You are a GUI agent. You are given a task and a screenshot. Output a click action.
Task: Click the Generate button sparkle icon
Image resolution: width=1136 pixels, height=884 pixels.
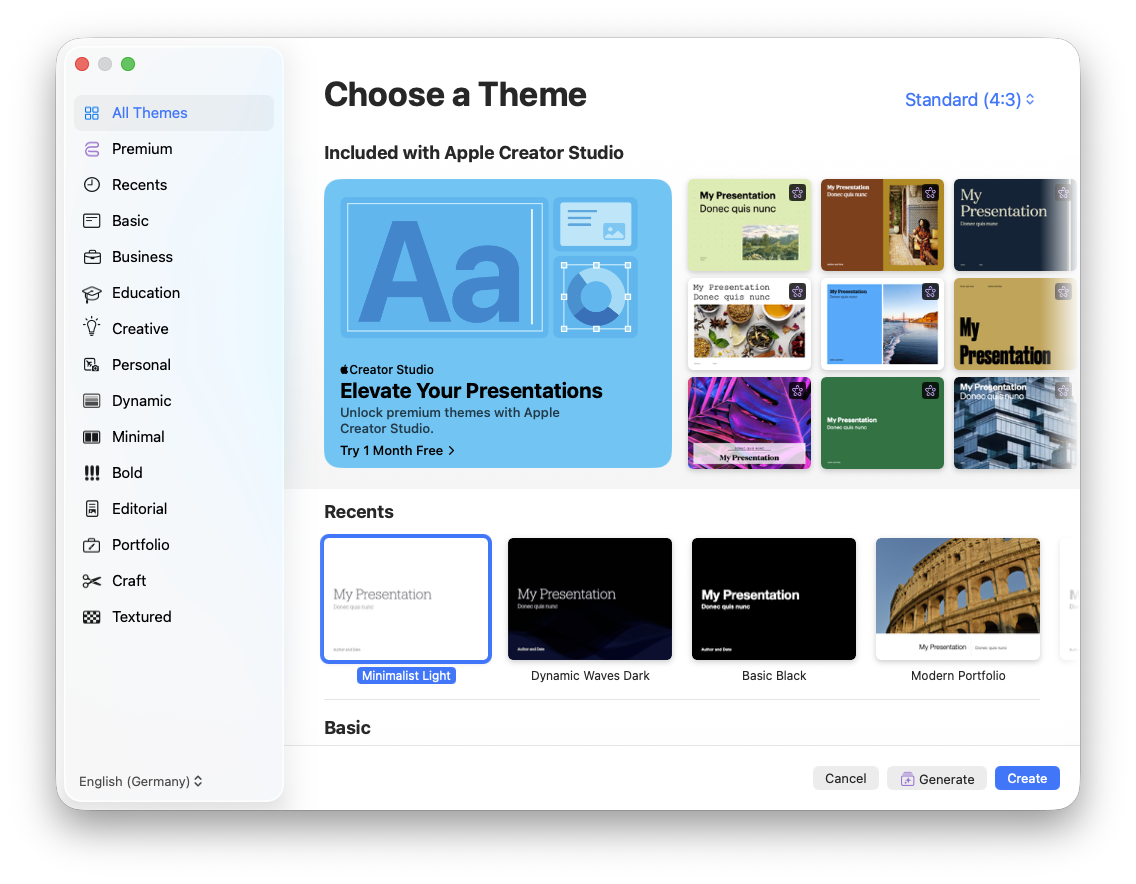coord(907,780)
